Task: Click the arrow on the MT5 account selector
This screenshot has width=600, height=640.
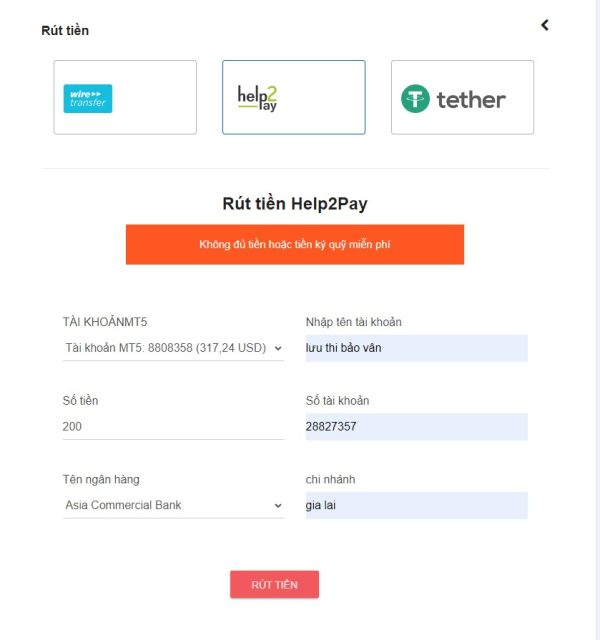Action: (278, 348)
